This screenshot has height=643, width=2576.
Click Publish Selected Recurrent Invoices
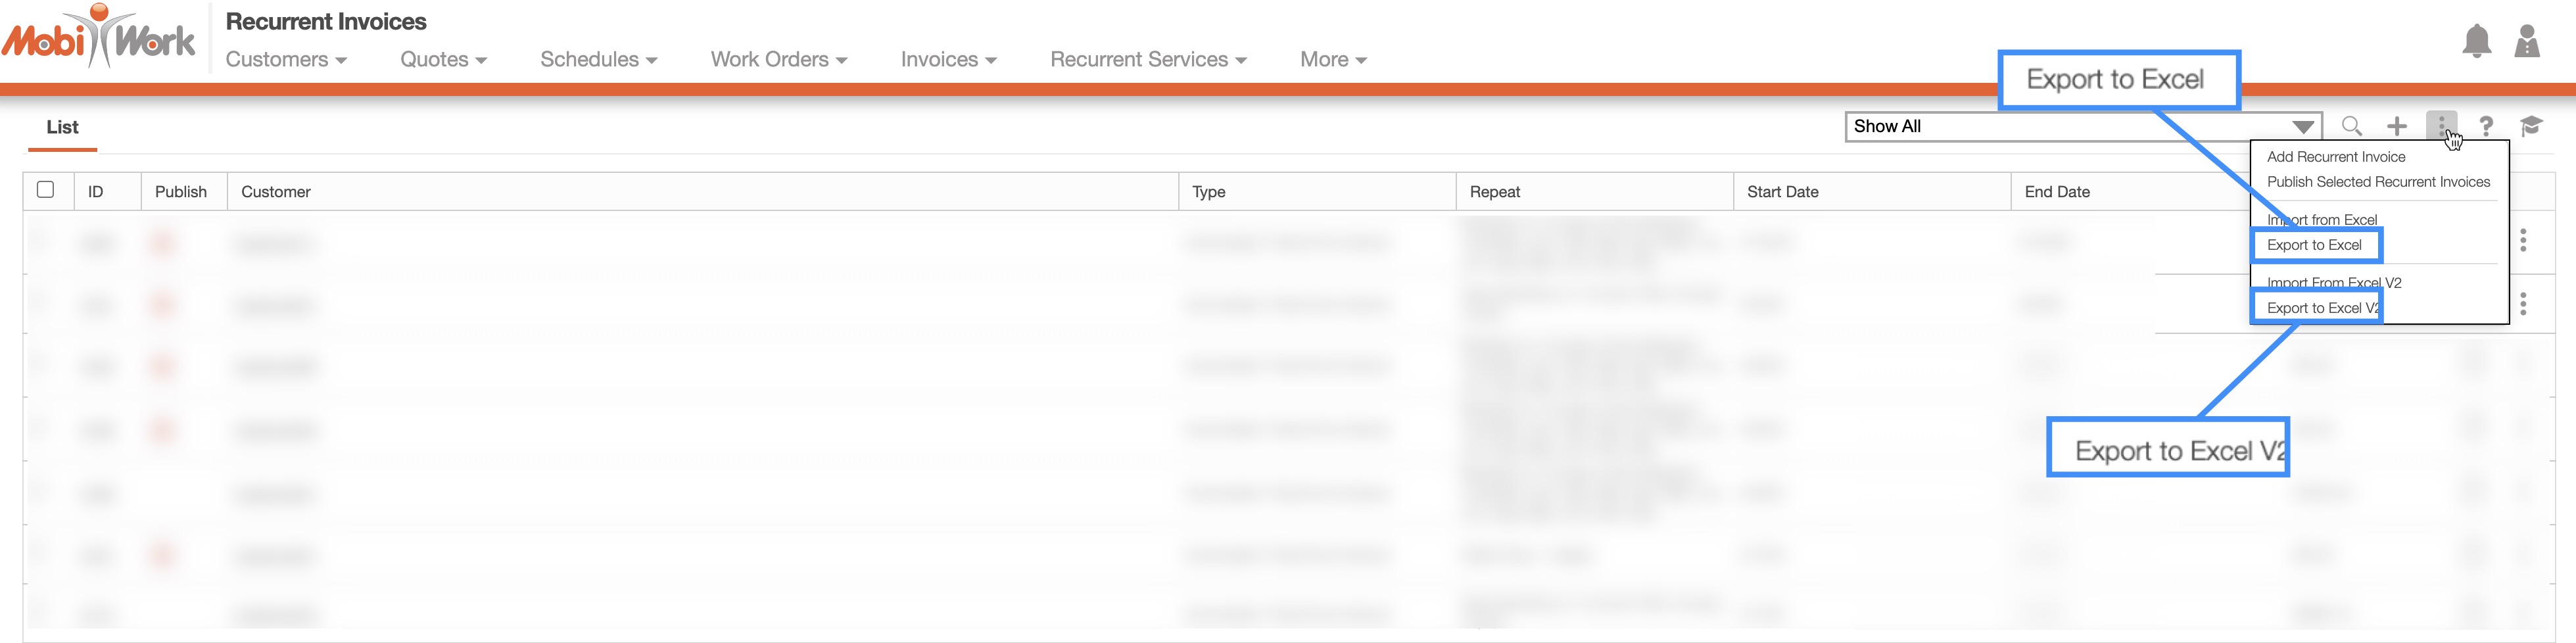point(2378,182)
